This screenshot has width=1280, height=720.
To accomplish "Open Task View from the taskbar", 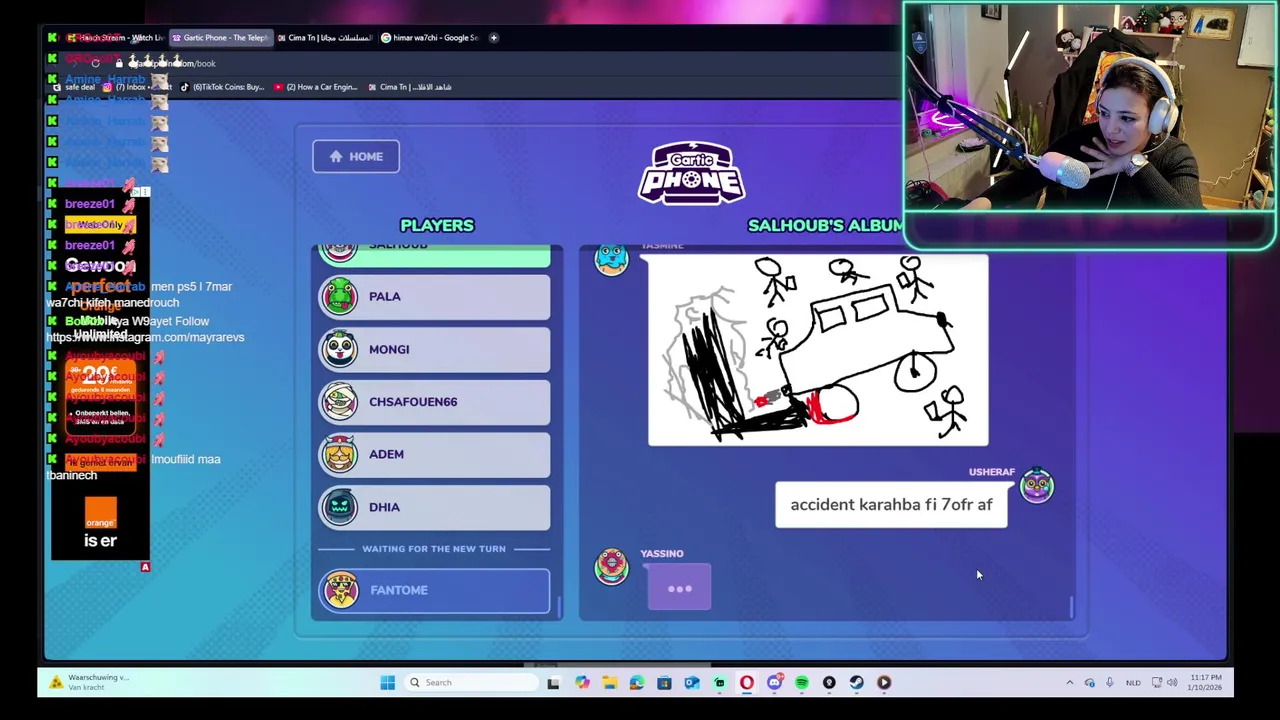I will pyautogui.click(x=553, y=683).
